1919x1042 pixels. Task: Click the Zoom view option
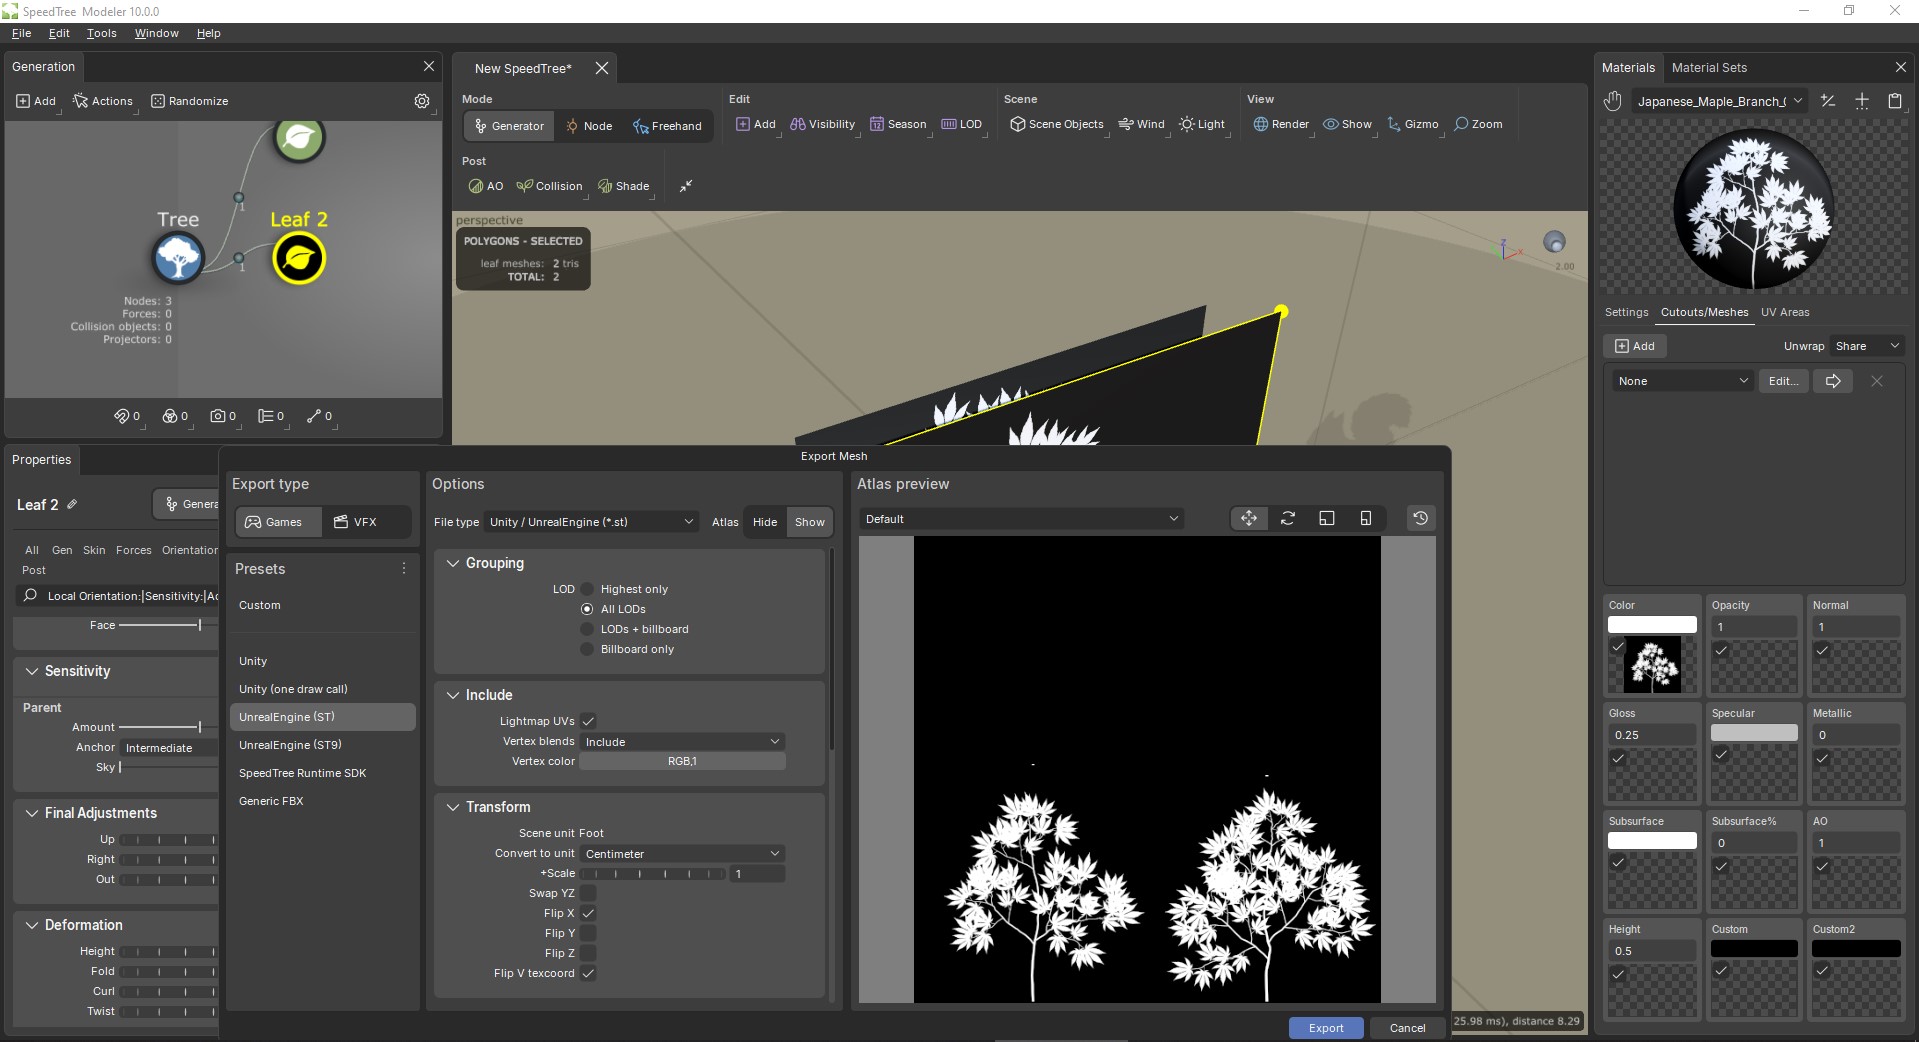pos(1478,124)
